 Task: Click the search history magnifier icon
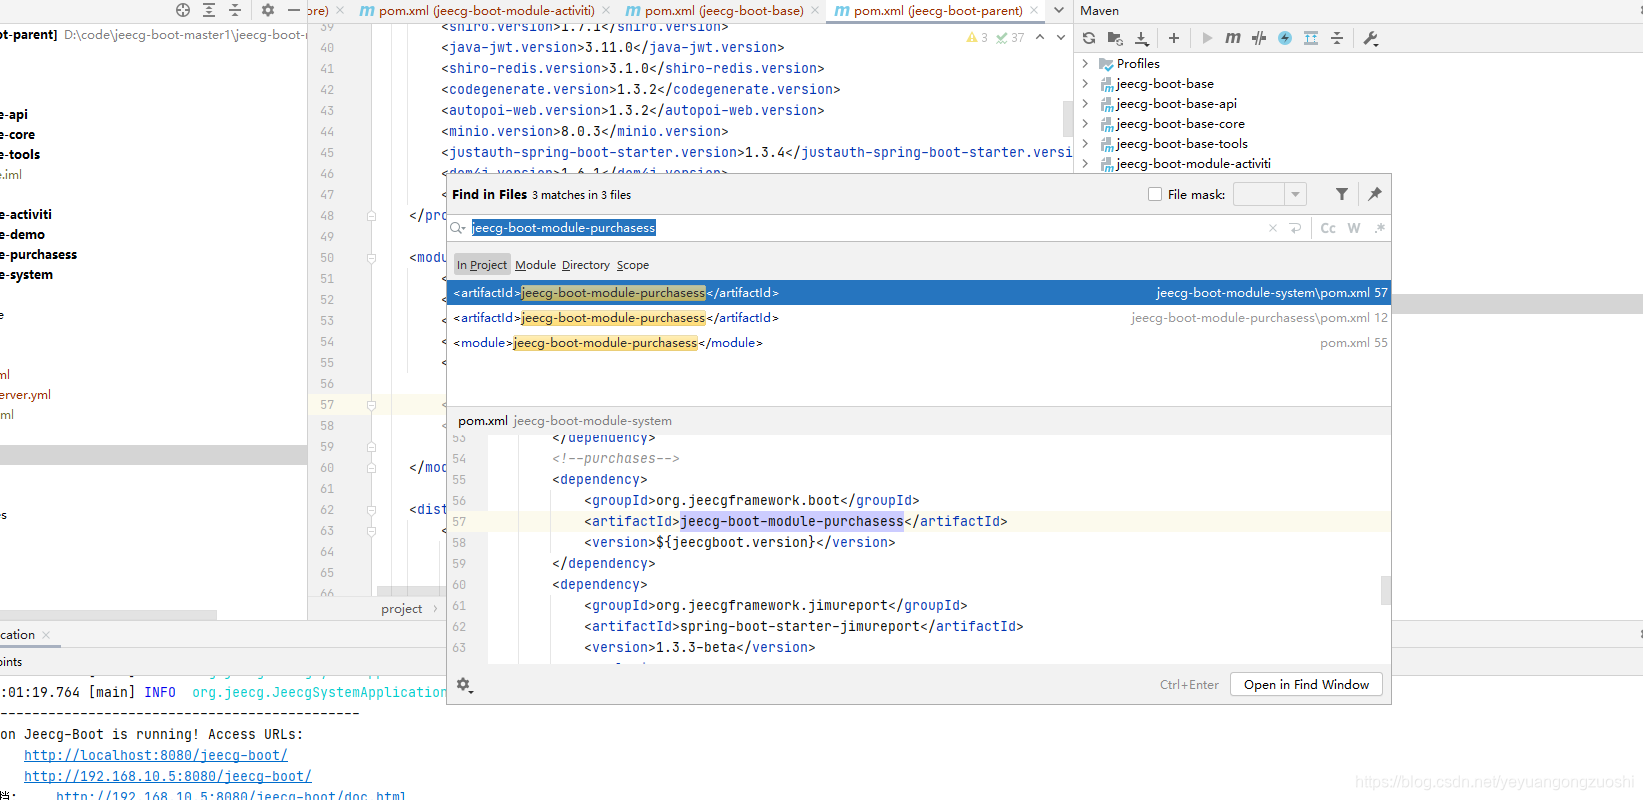point(458,228)
